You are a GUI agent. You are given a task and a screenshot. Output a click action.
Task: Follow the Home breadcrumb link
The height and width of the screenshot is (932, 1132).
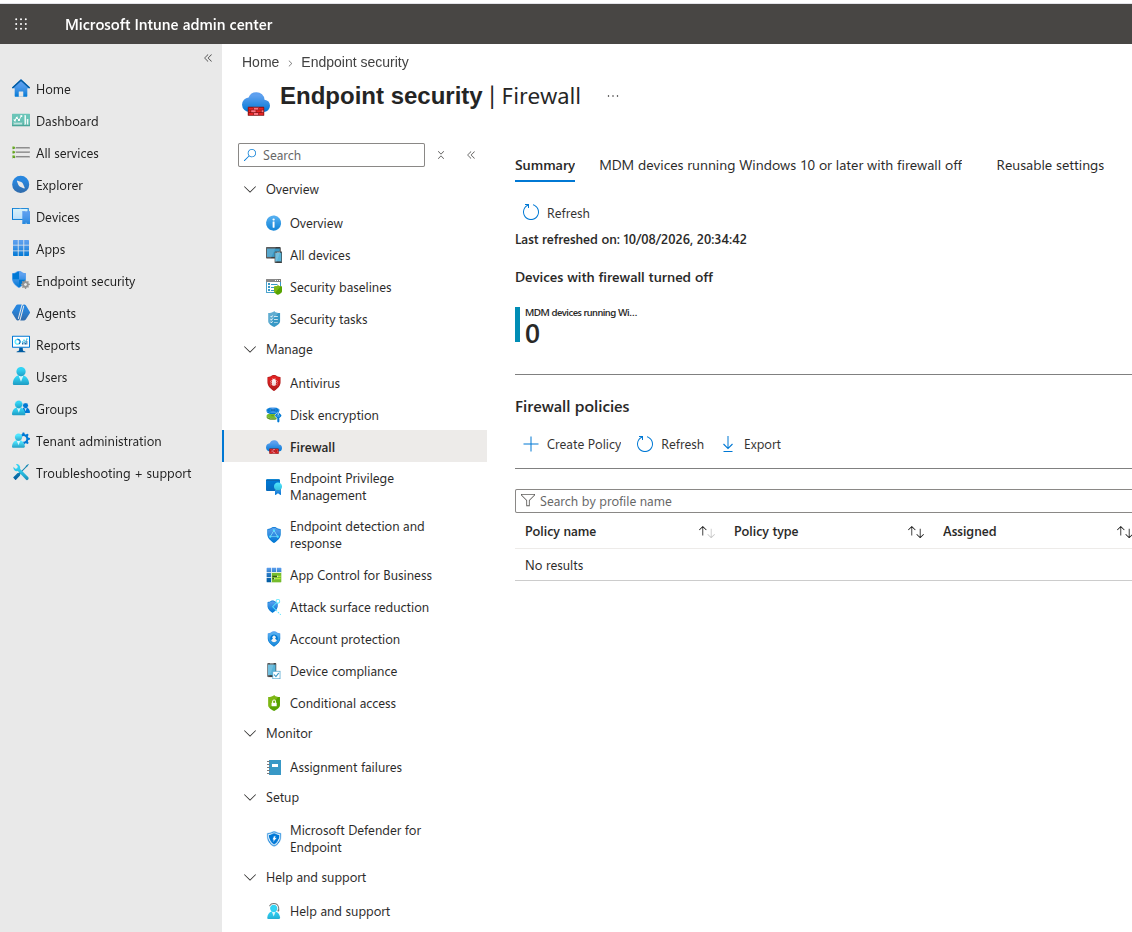[x=261, y=62]
